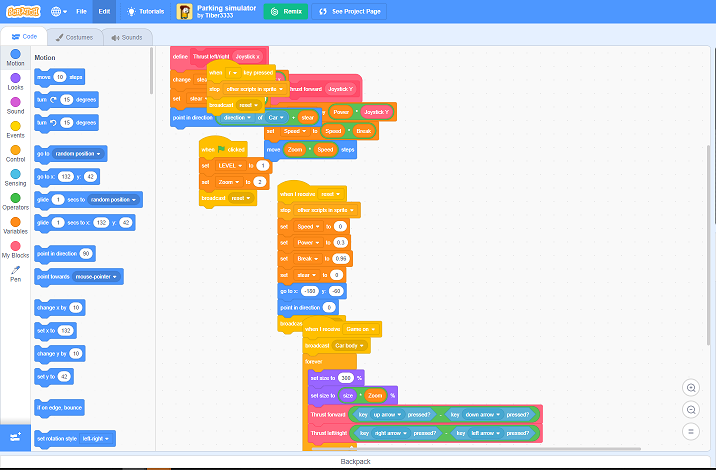Click the green Remix button

[x=285, y=11]
